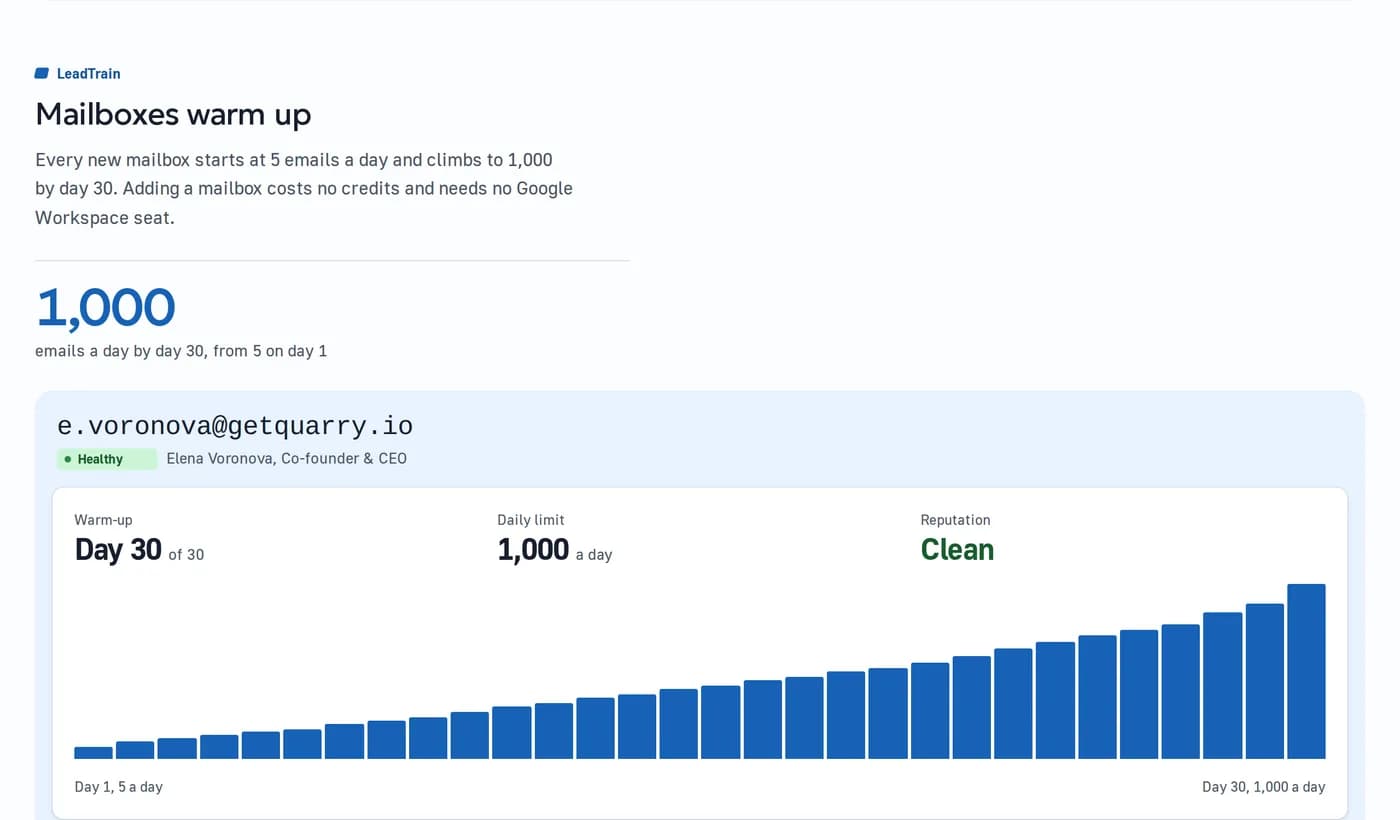Click the paragraph starting "Every new mailbox starts"
Viewport: 1400px width, 820px height.
(304, 188)
